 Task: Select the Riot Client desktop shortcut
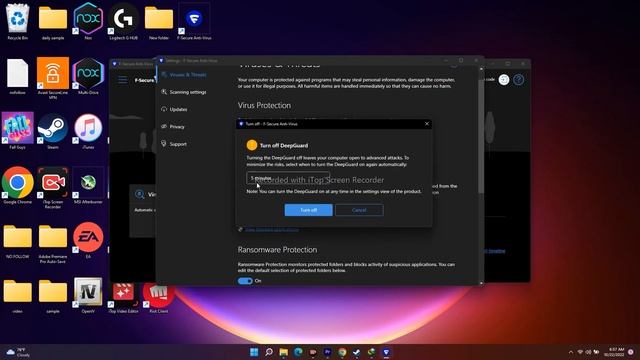click(159, 298)
